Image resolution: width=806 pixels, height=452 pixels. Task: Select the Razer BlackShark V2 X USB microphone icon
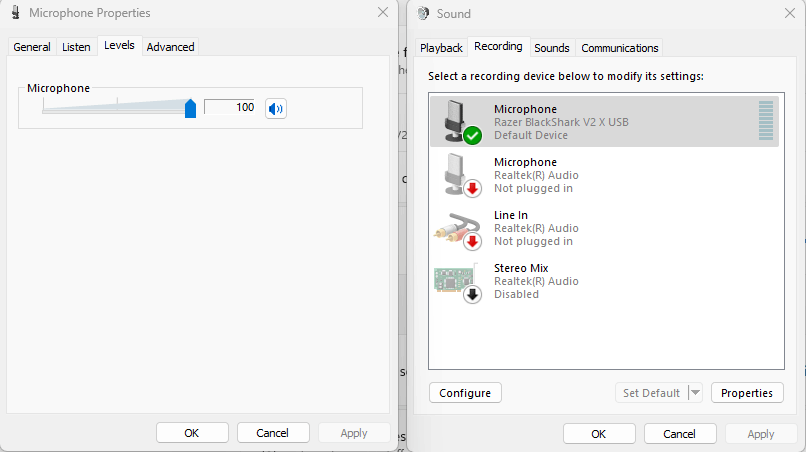point(456,121)
